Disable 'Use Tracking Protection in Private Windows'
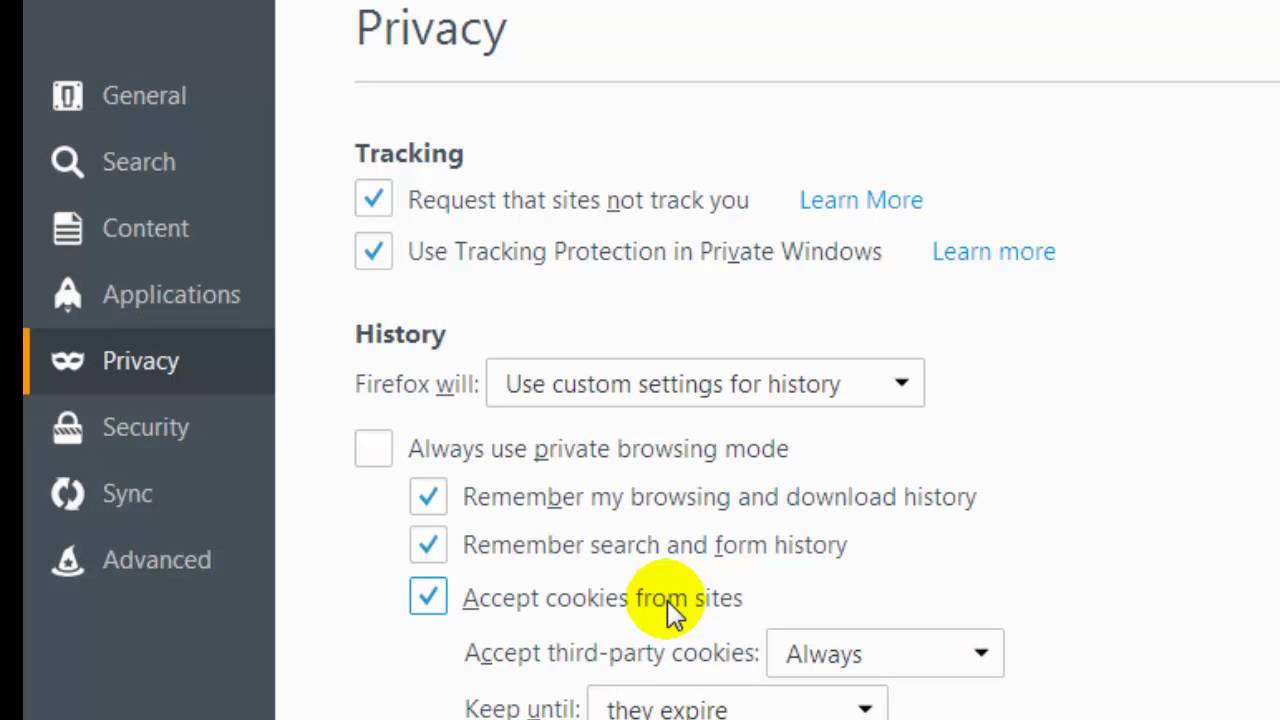 click(x=373, y=251)
